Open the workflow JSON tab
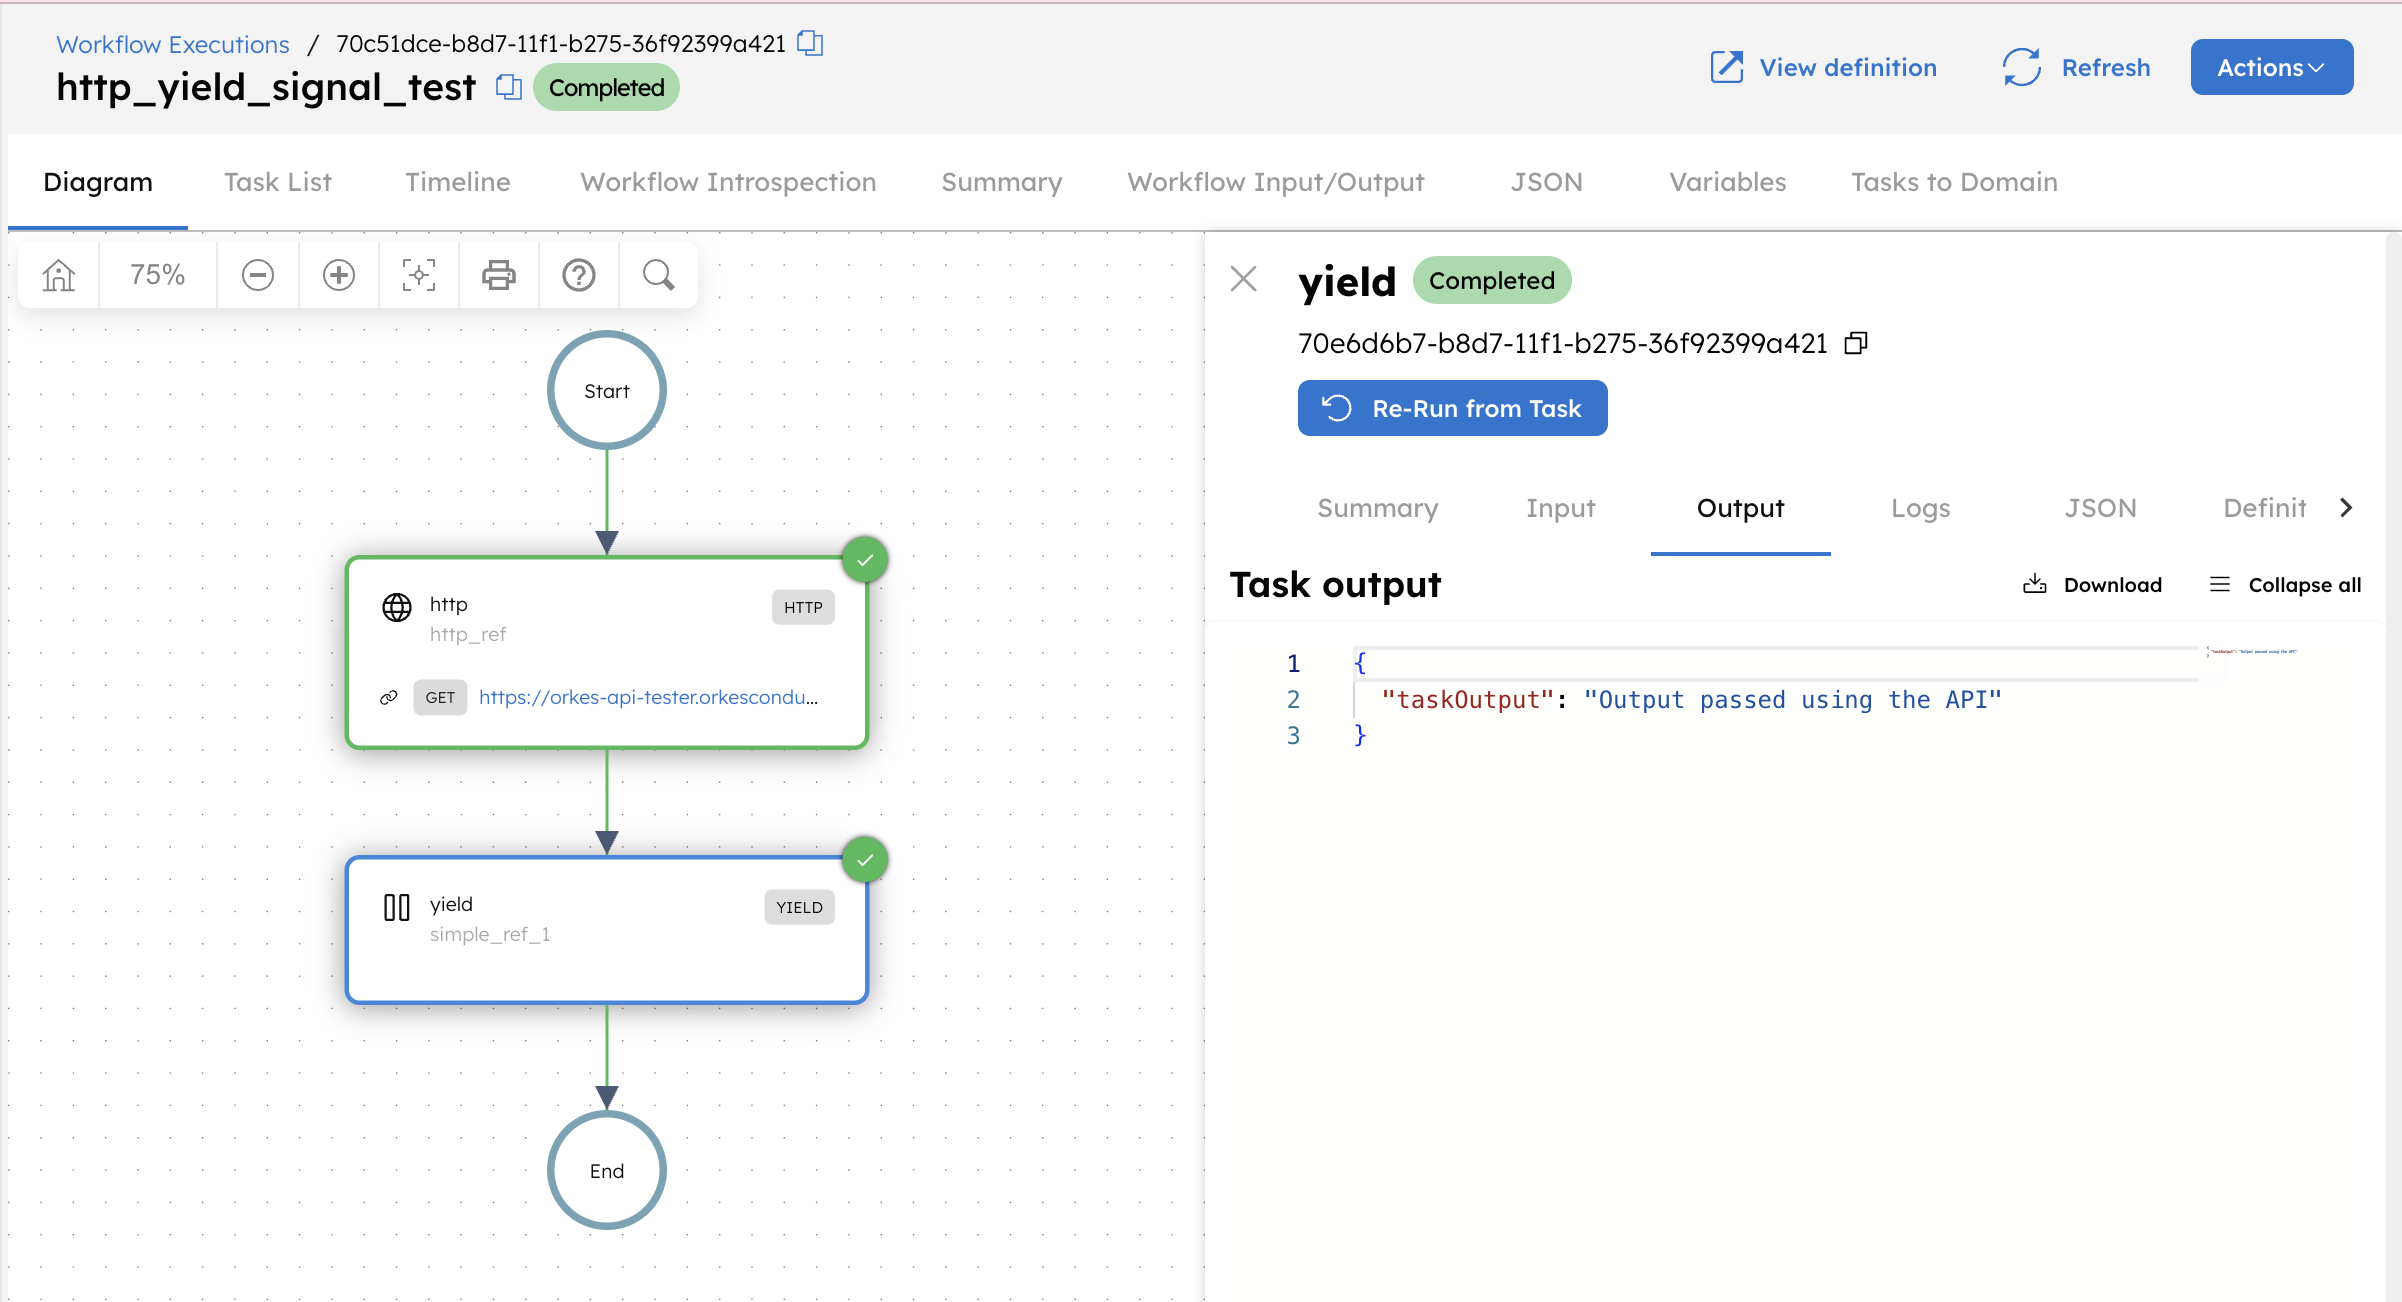The image size is (2402, 1302). pyautogui.click(x=1547, y=182)
